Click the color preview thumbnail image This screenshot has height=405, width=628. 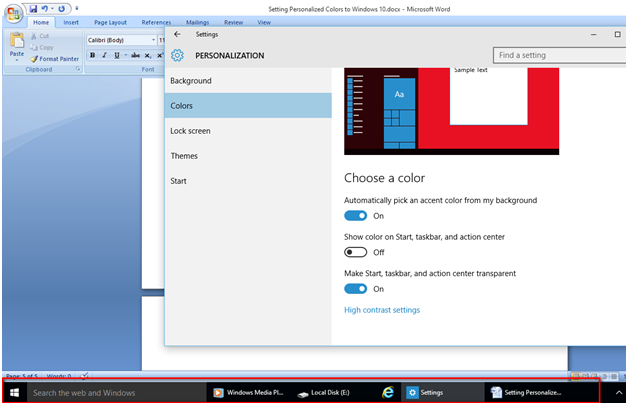coord(451,111)
